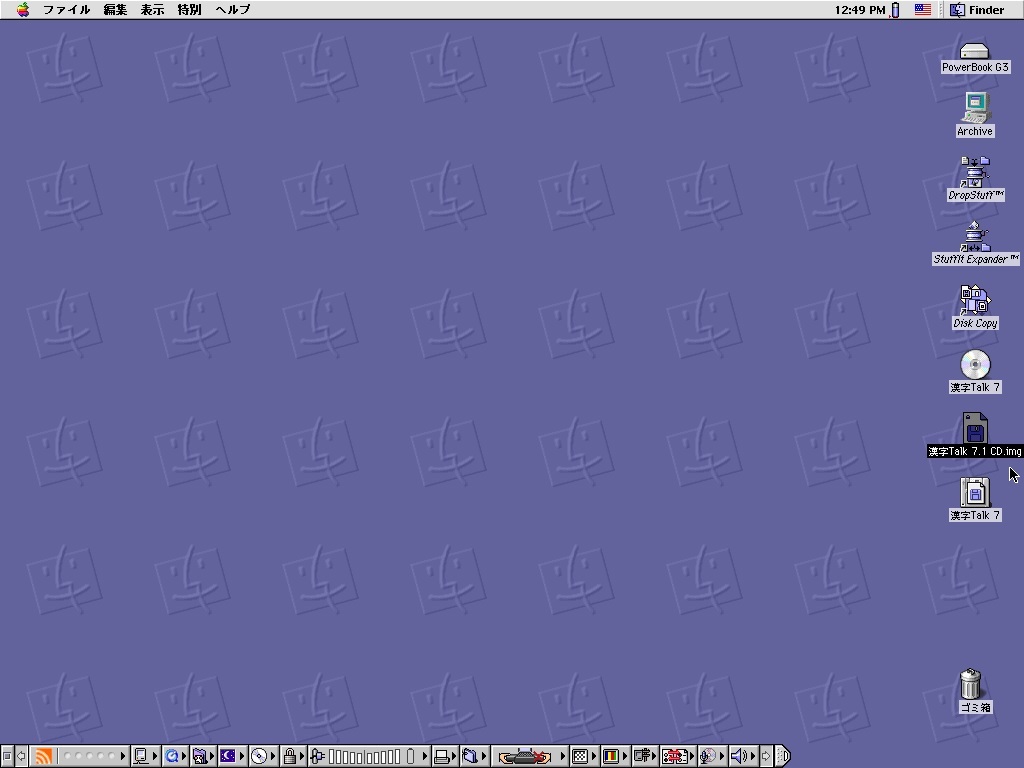Expand the QuickTime module arrow
1024x768 pixels.
[x=184, y=756]
